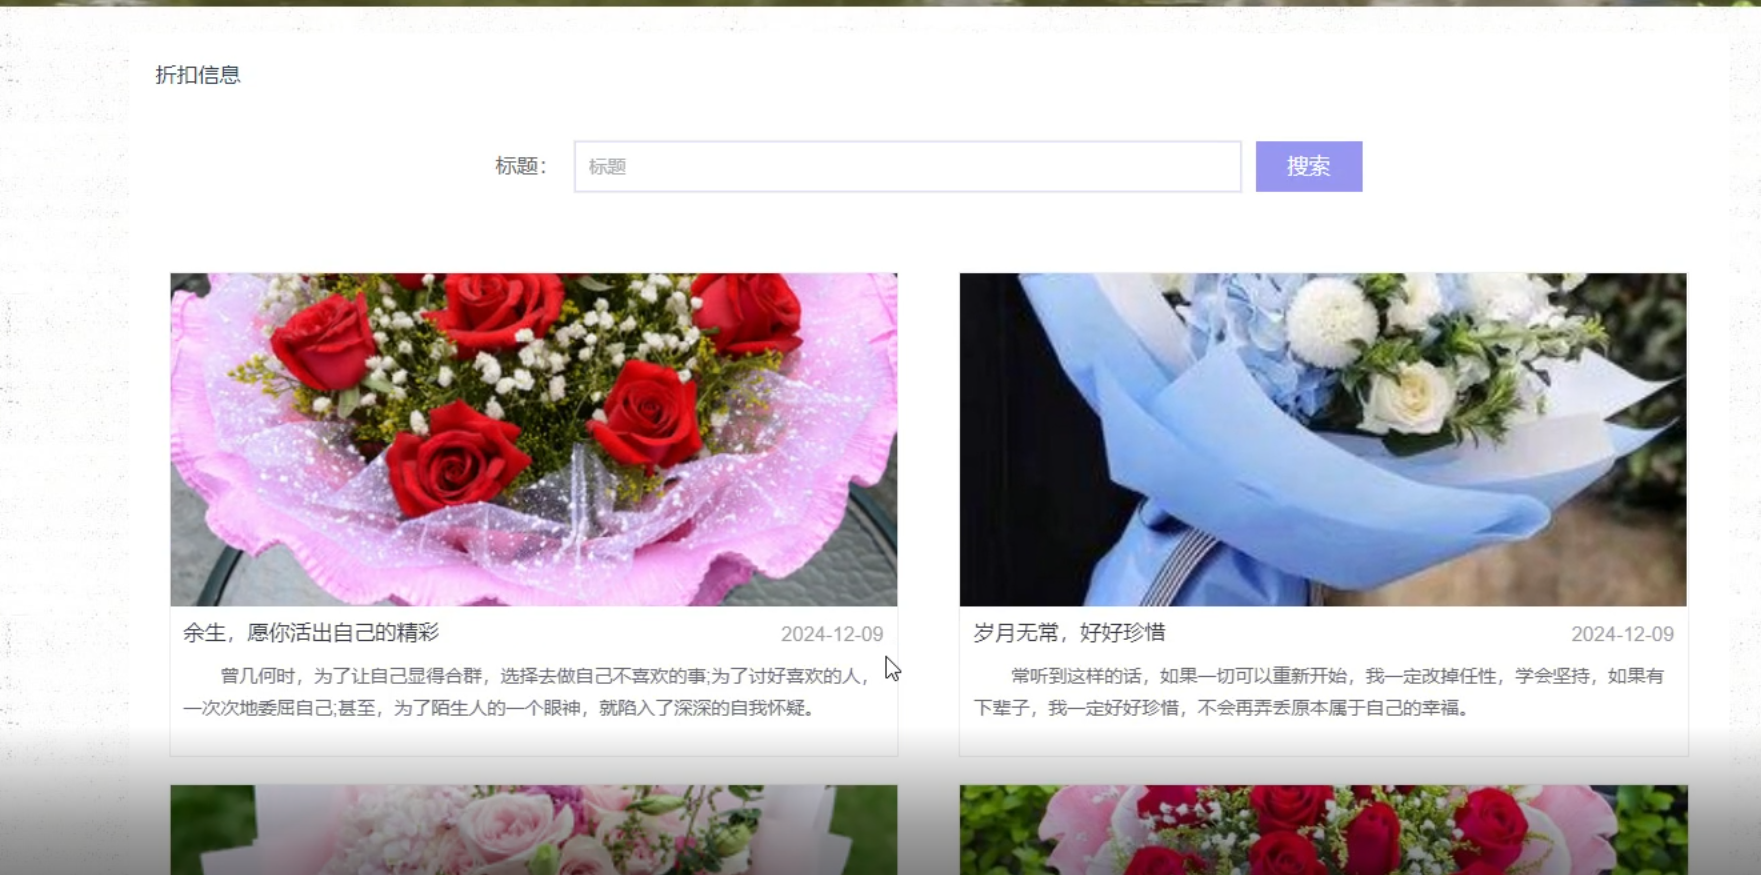This screenshot has height=875, width=1761.
Task: Click the 标题: label beside the search box
Action: click(521, 166)
